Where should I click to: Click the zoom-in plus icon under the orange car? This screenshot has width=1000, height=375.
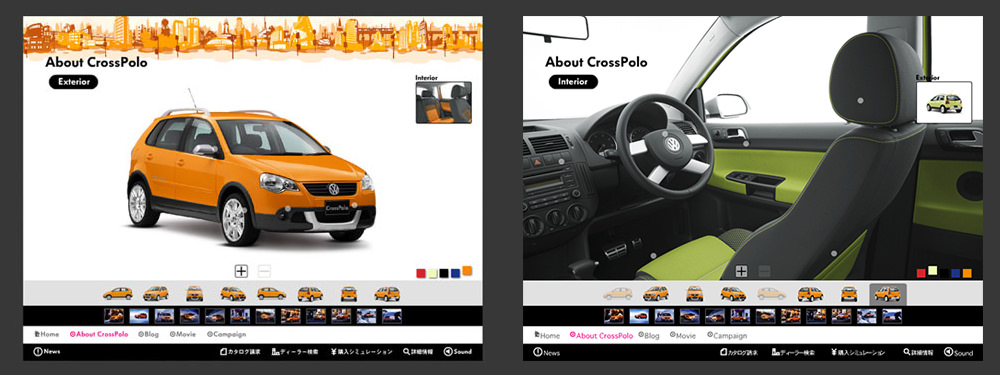coord(241,271)
